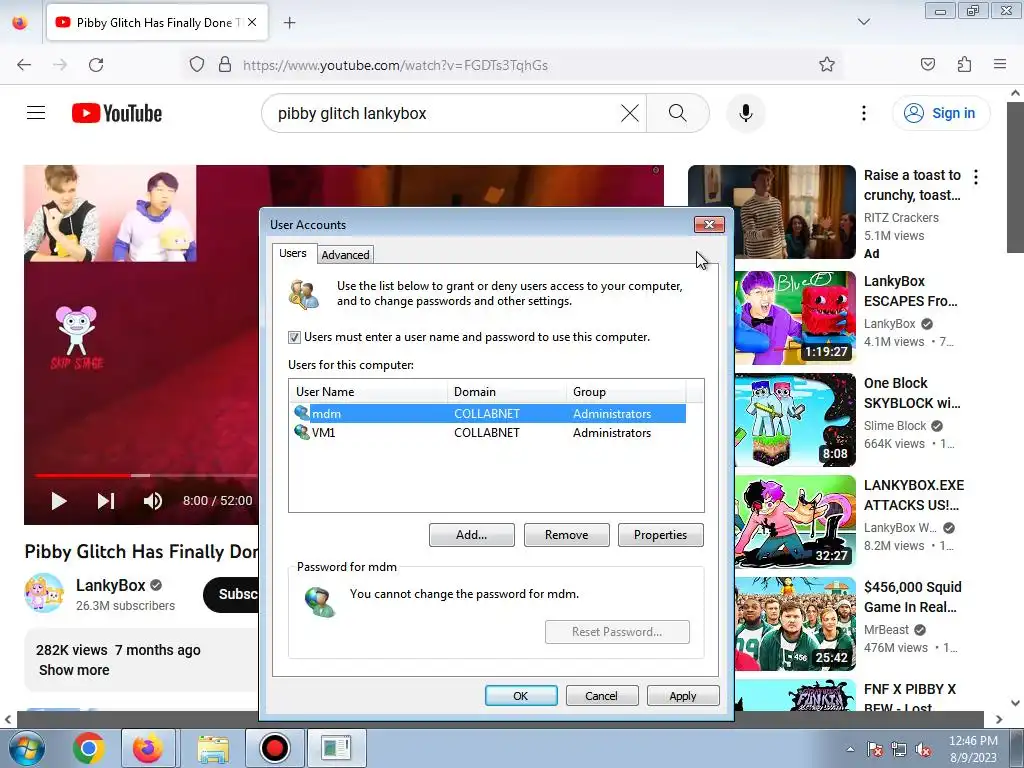Go to the YouTube home logo
This screenshot has height=768, width=1024.
click(117, 113)
